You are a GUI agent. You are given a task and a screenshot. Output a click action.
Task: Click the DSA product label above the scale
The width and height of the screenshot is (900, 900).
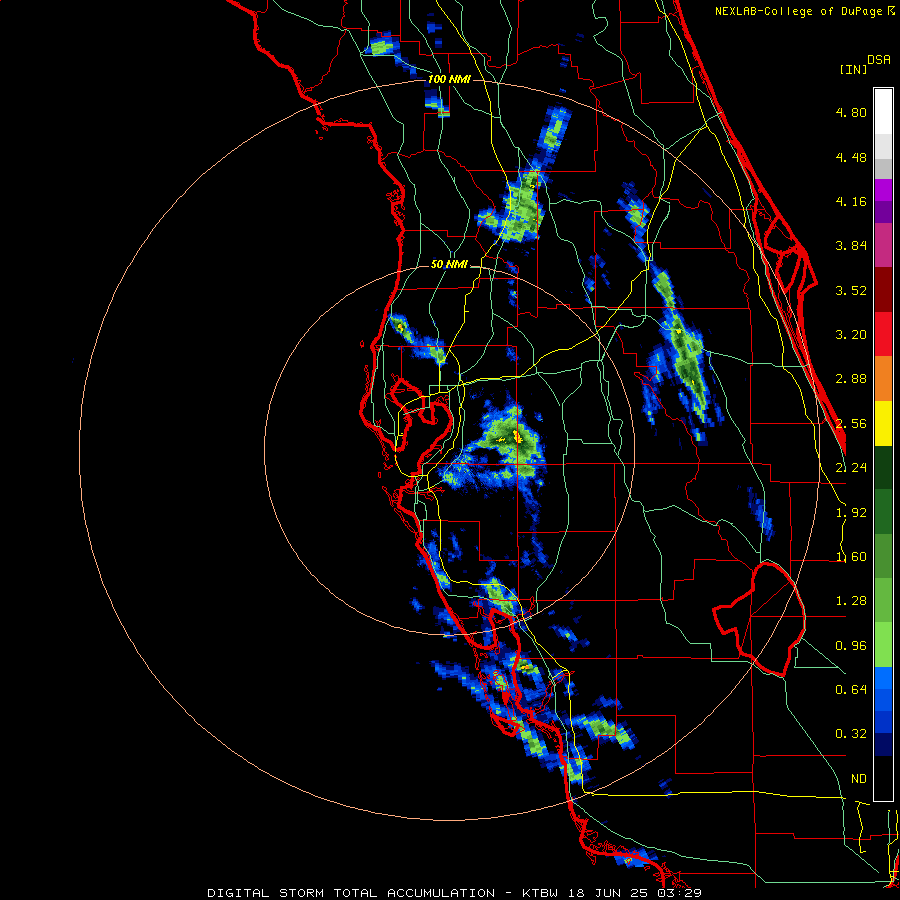click(x=879, y=60)
